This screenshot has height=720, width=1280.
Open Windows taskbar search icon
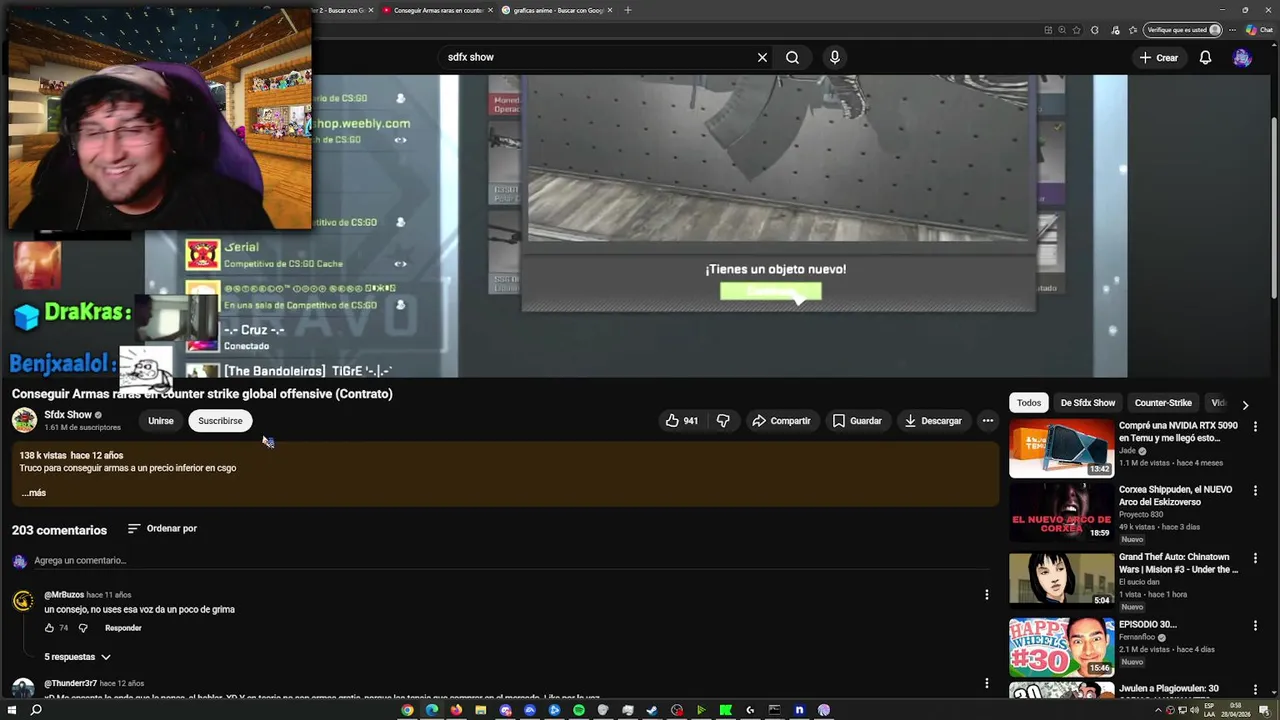click(x=36, y=710)
